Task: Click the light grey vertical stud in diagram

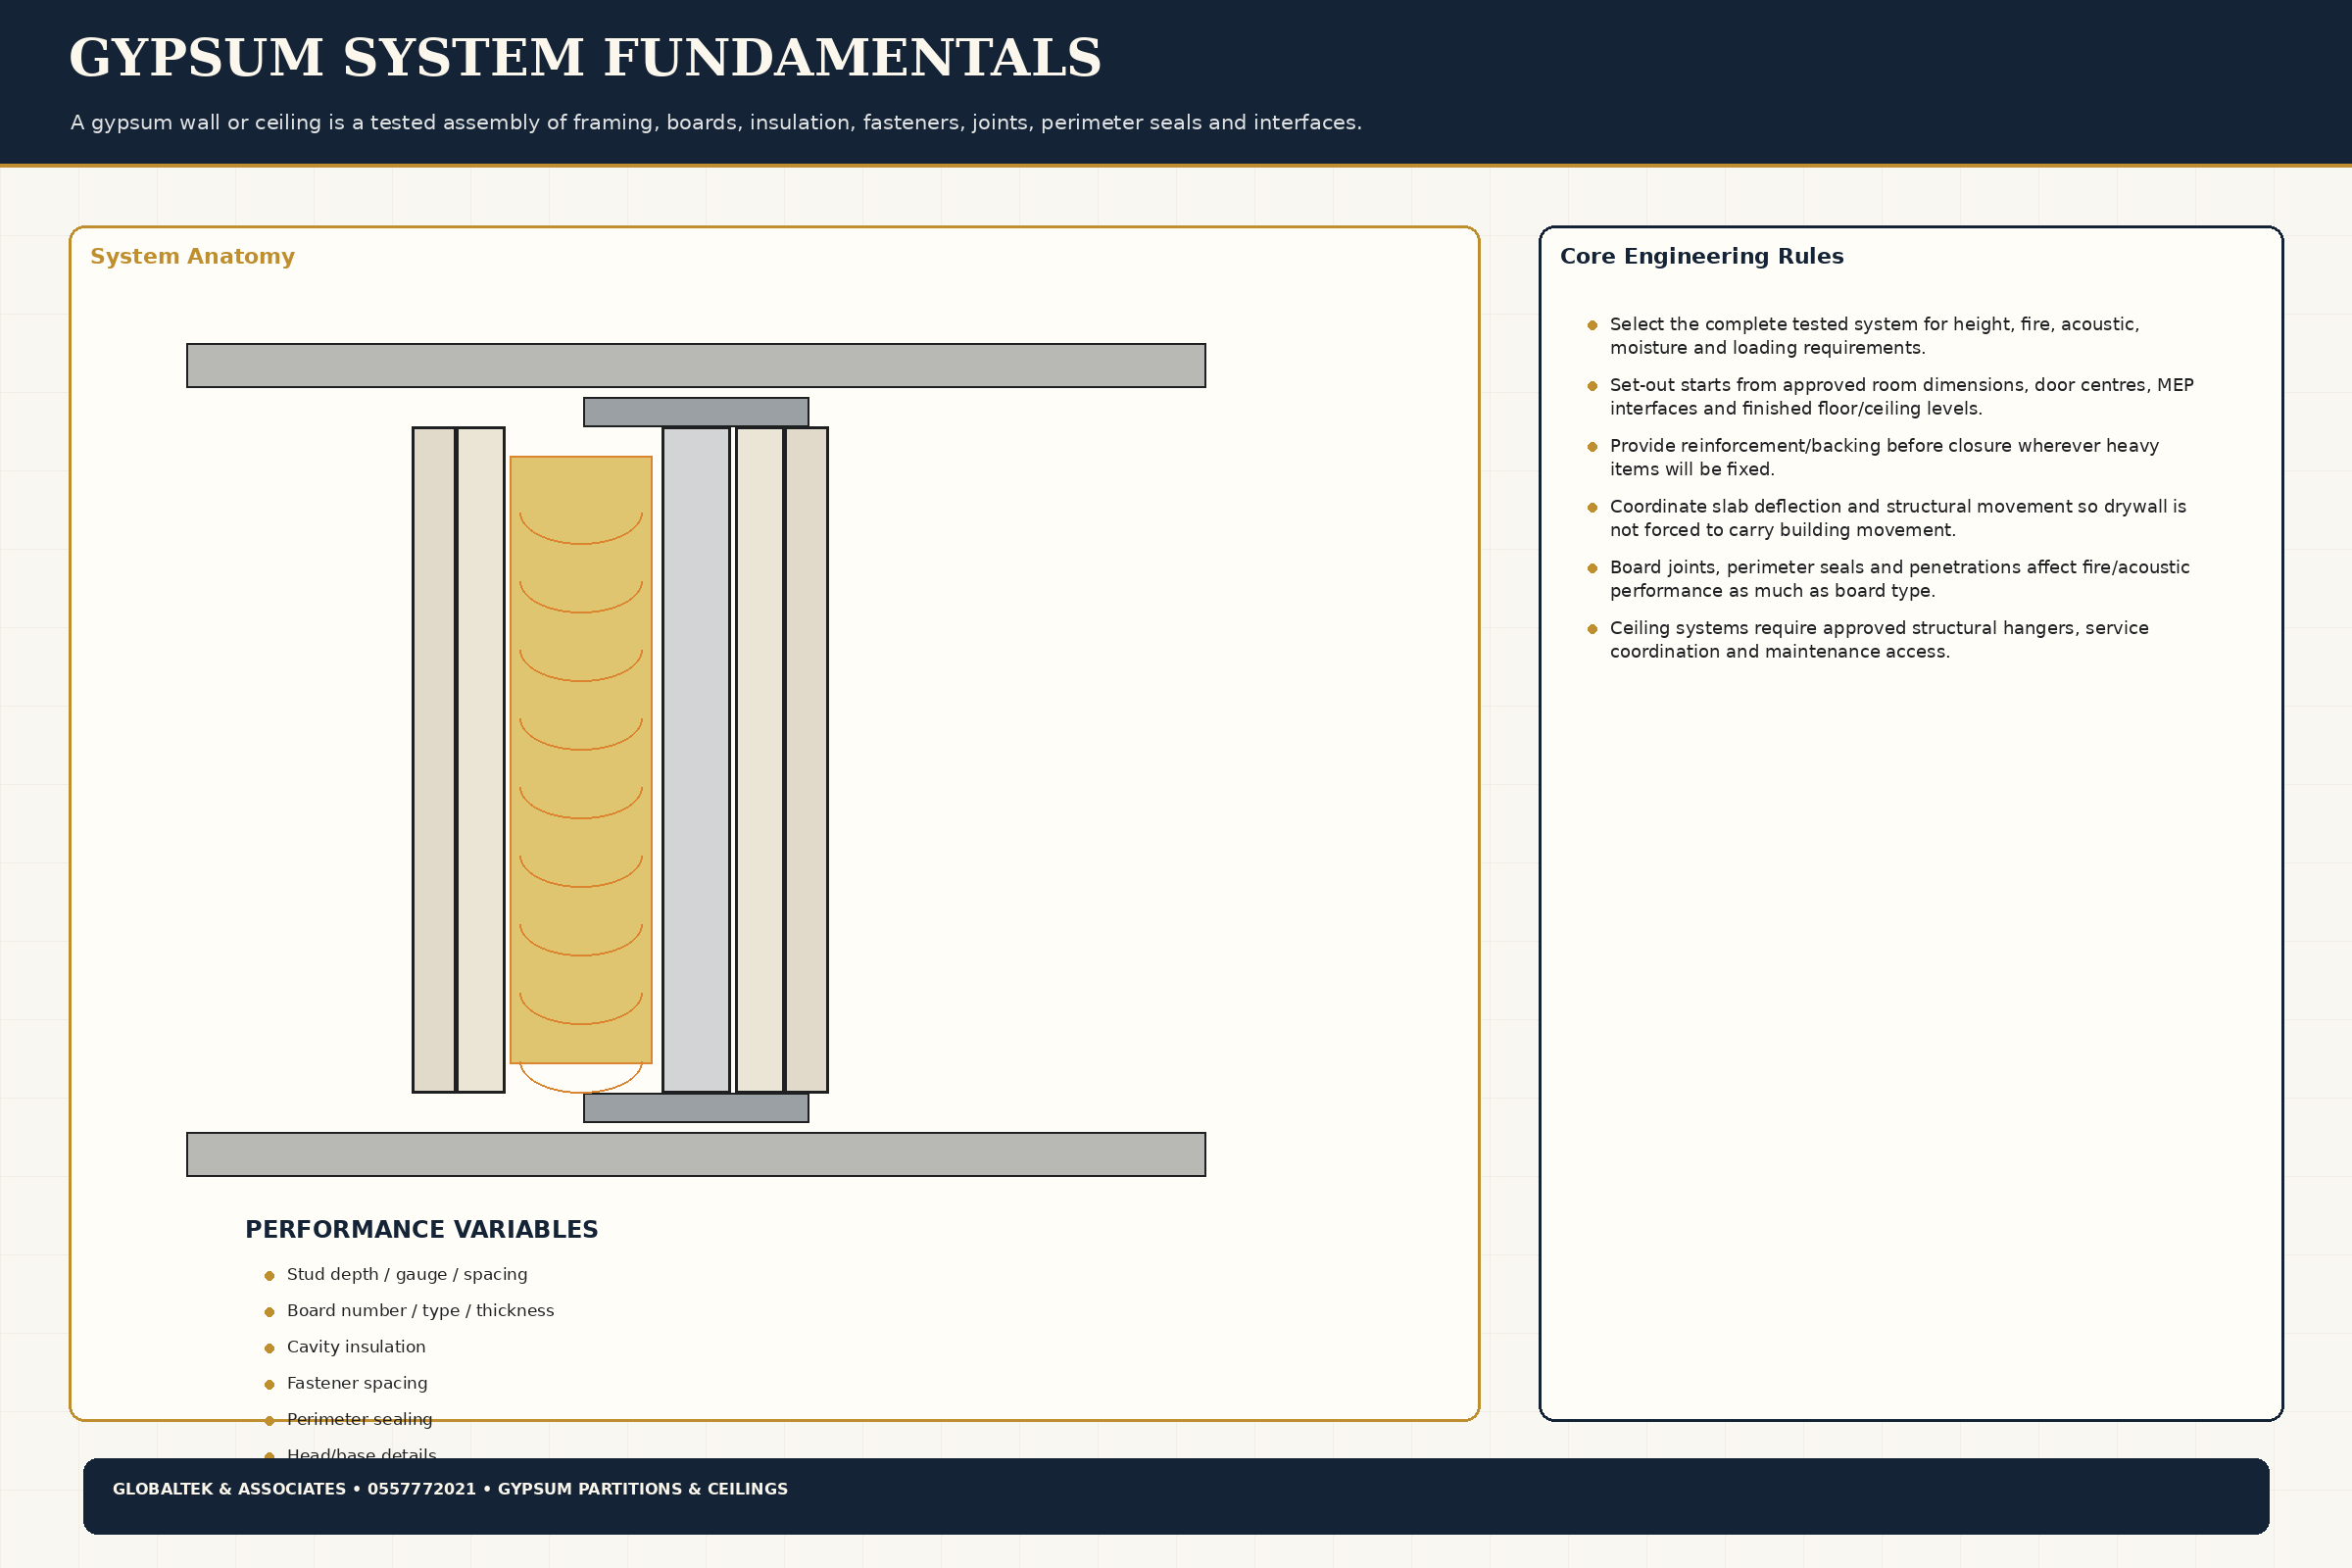Action: coord(696,760)
